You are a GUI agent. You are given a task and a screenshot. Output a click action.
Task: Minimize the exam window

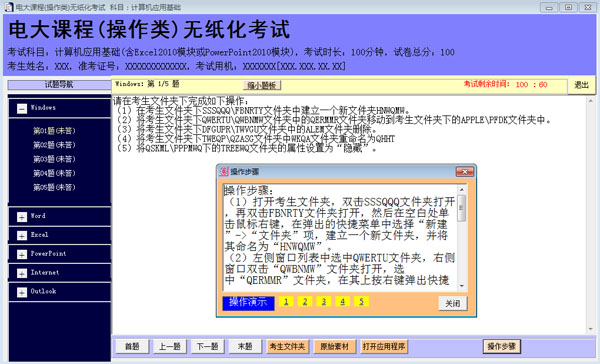point(549,7)
